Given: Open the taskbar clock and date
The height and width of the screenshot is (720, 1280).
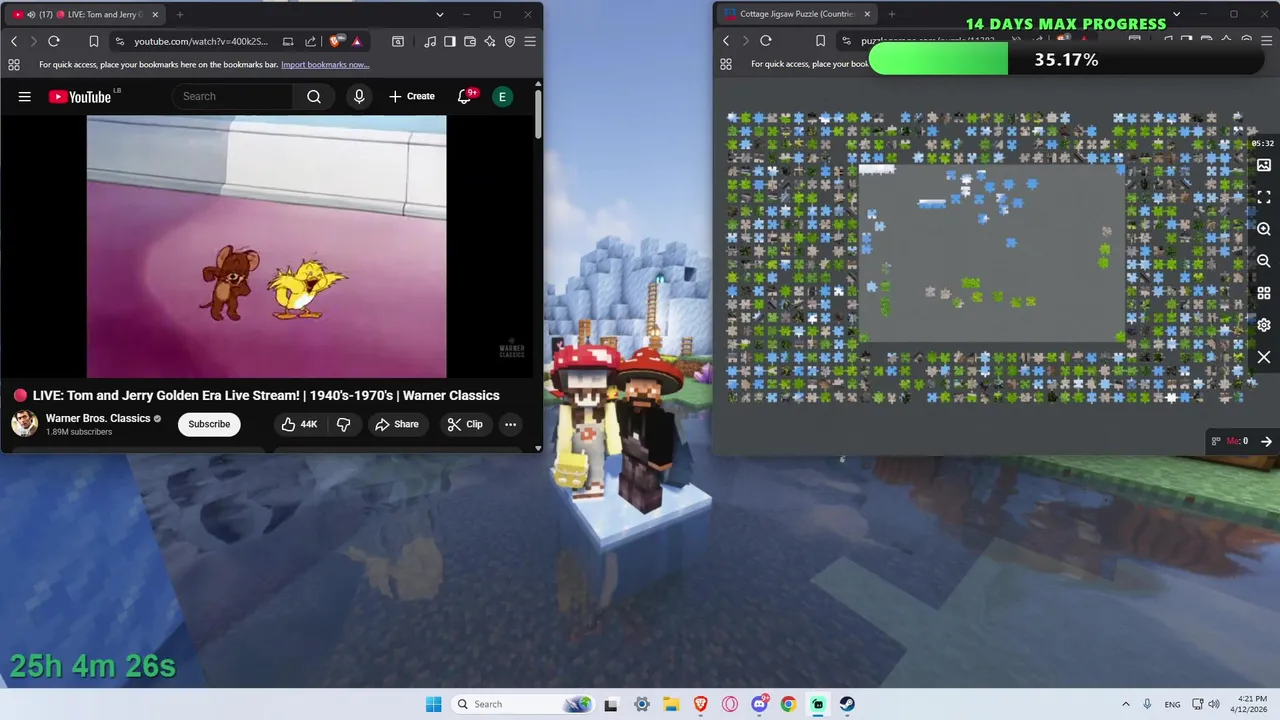Looking at the screenshot, I should point(1251,704).
